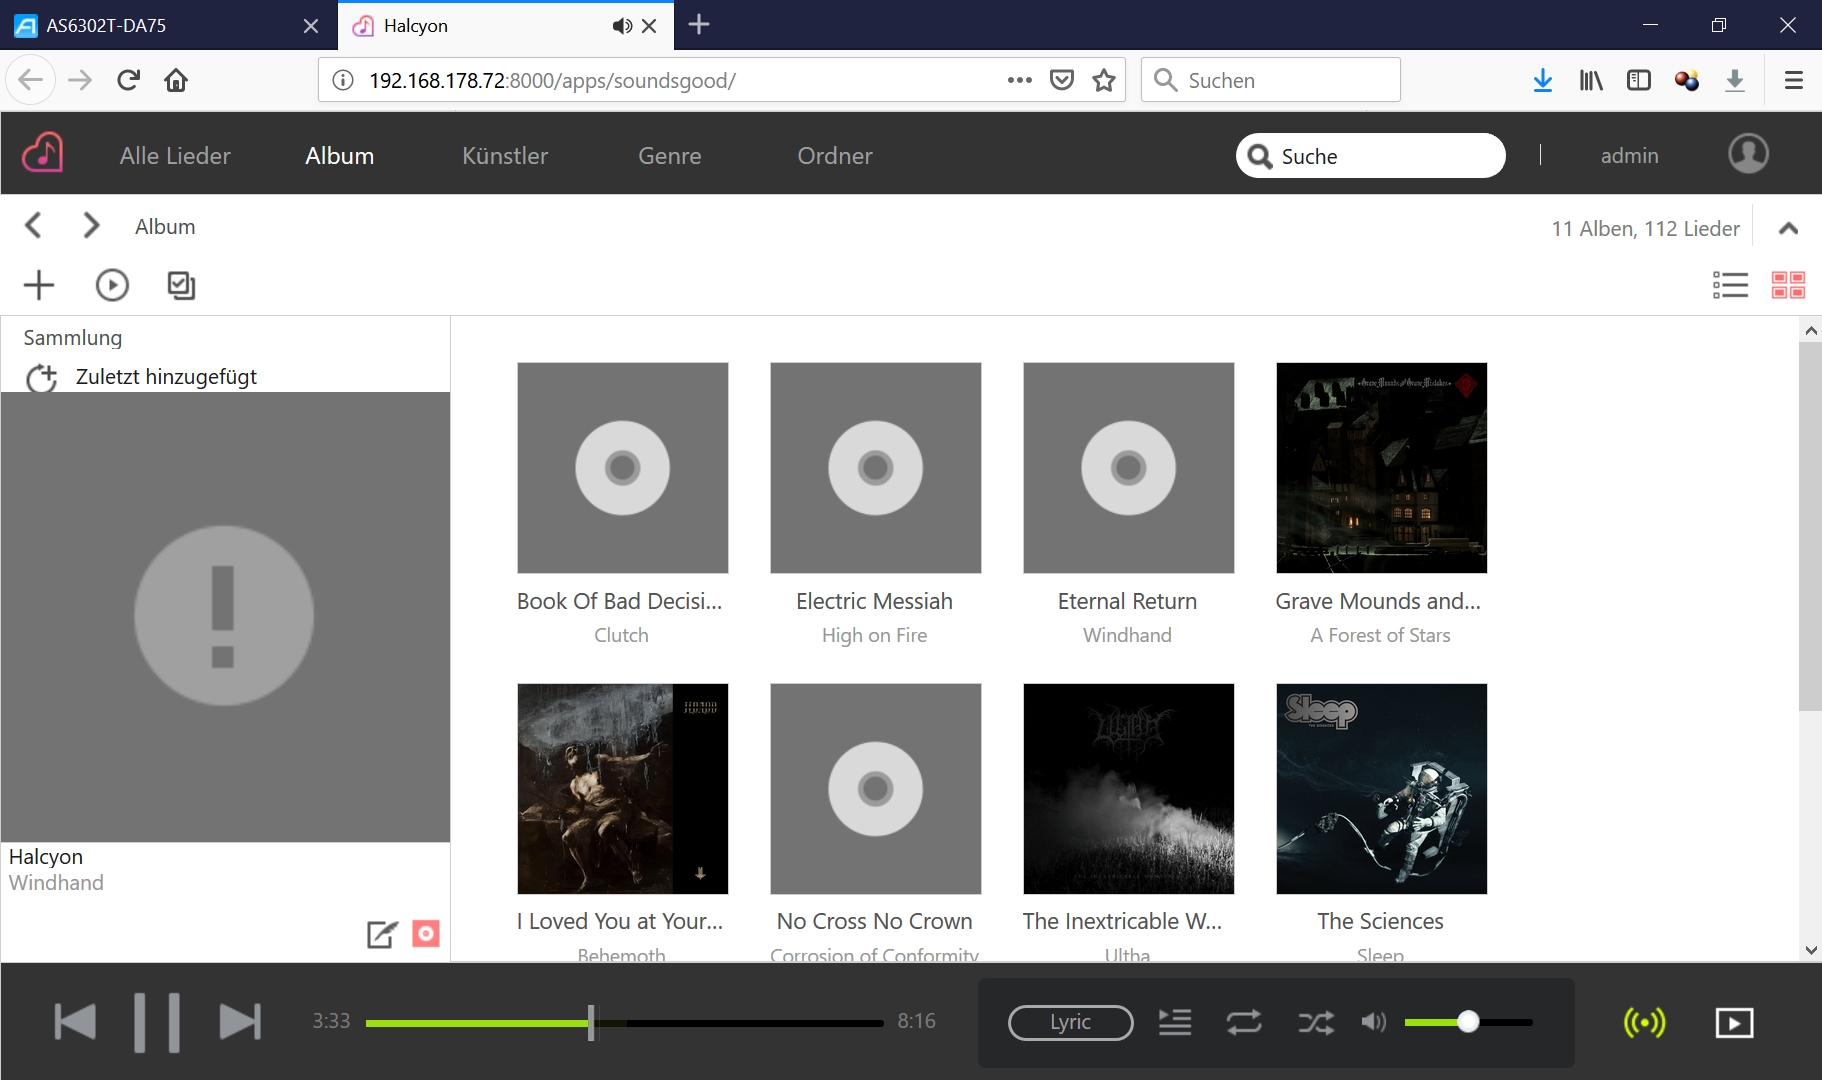Click the Windhand artist under Eternal Return

click(x=1127, y=635)
